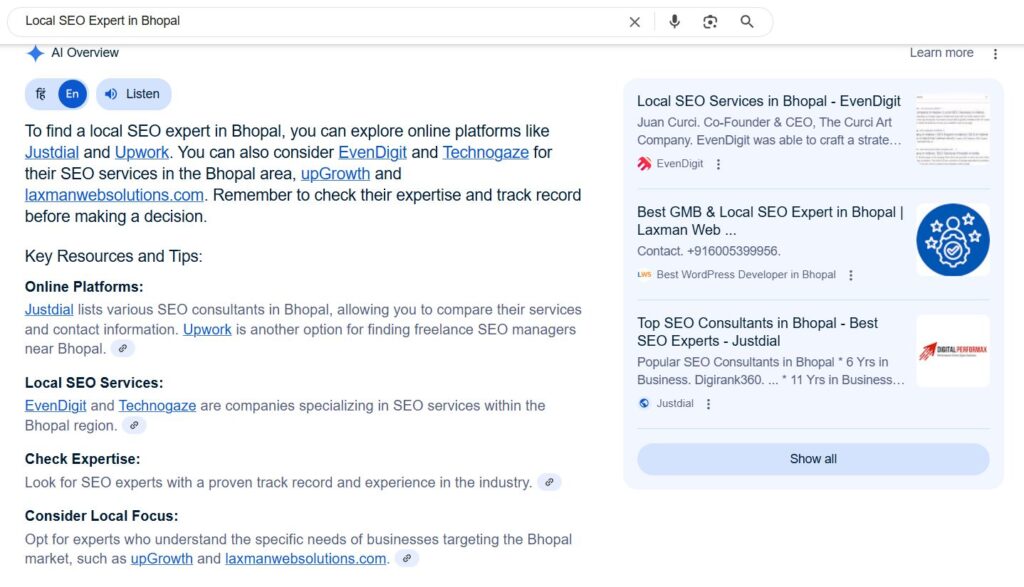
Task: Click source link icon after Check Expertise text
Action: (549, 483)
